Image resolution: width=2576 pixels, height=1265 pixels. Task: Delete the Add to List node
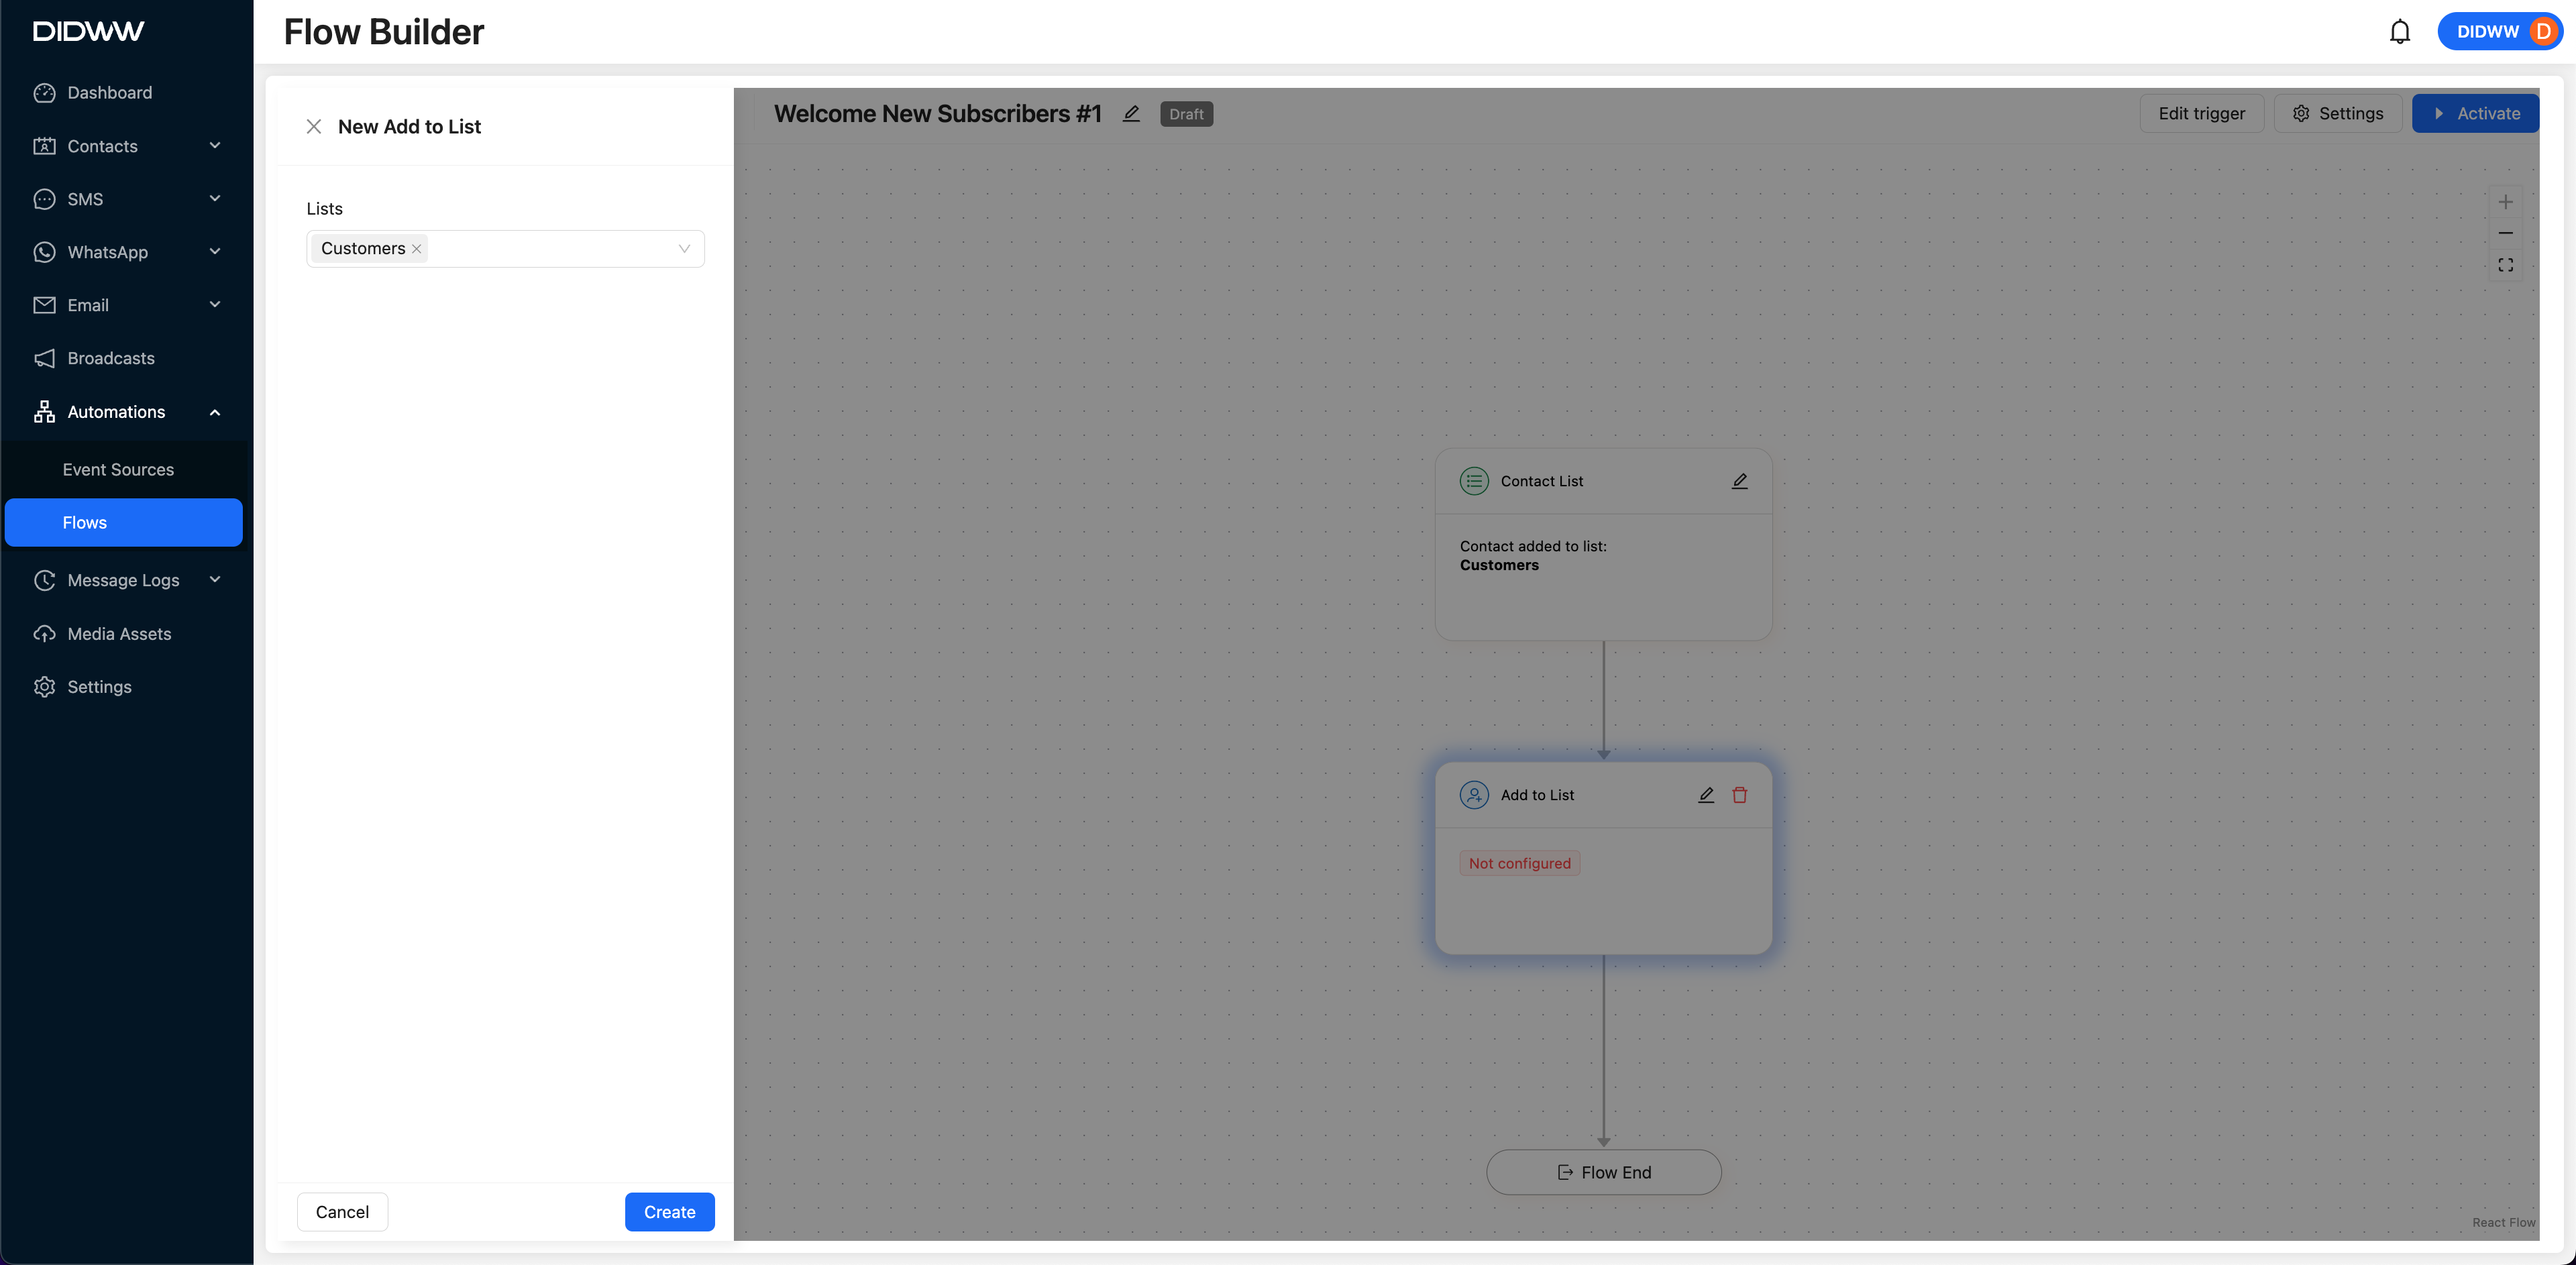coord(1739,795)
